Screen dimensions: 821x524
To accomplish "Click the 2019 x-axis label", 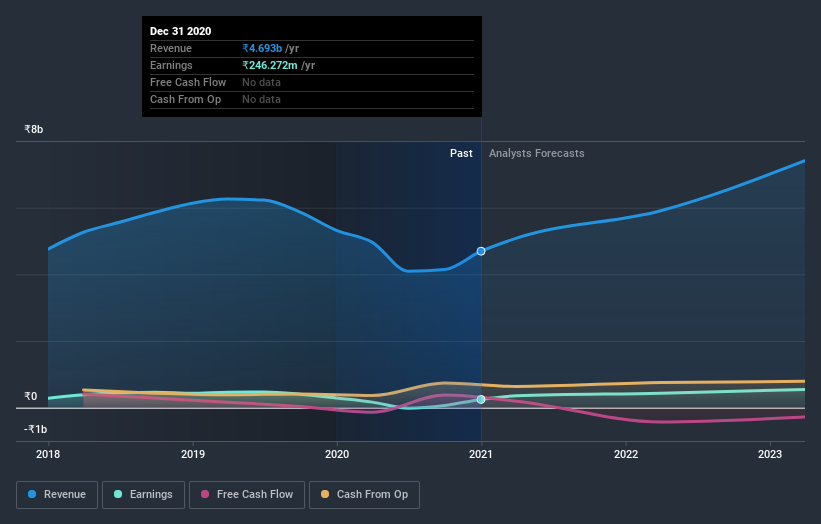I will click(193, 454).
